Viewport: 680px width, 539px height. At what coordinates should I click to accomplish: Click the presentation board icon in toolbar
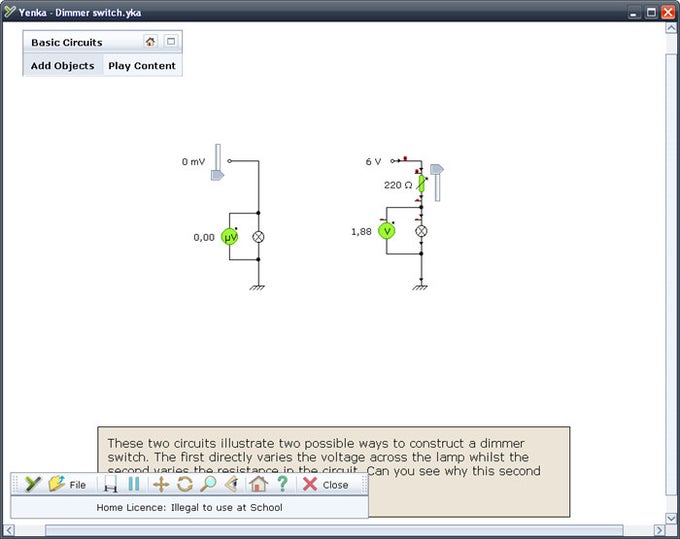point(111,484)
